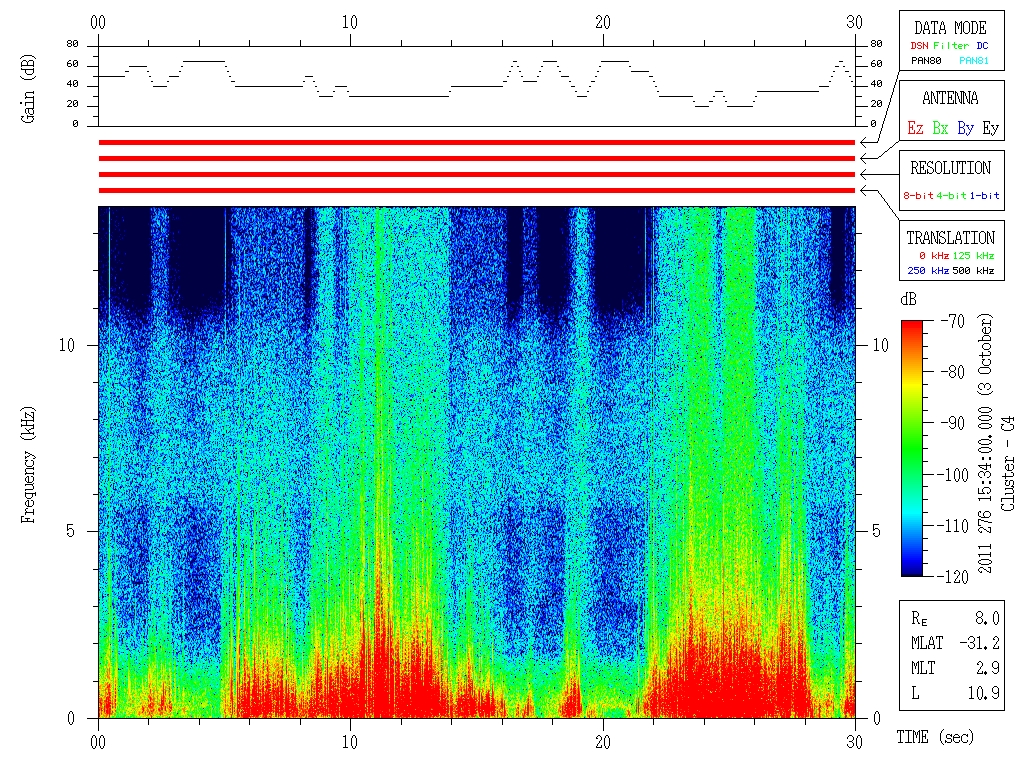The width and height of the screenshot is (1024, 768).
Task: Select the red 0 kHz translation label
Action: [x=934, y=255]
